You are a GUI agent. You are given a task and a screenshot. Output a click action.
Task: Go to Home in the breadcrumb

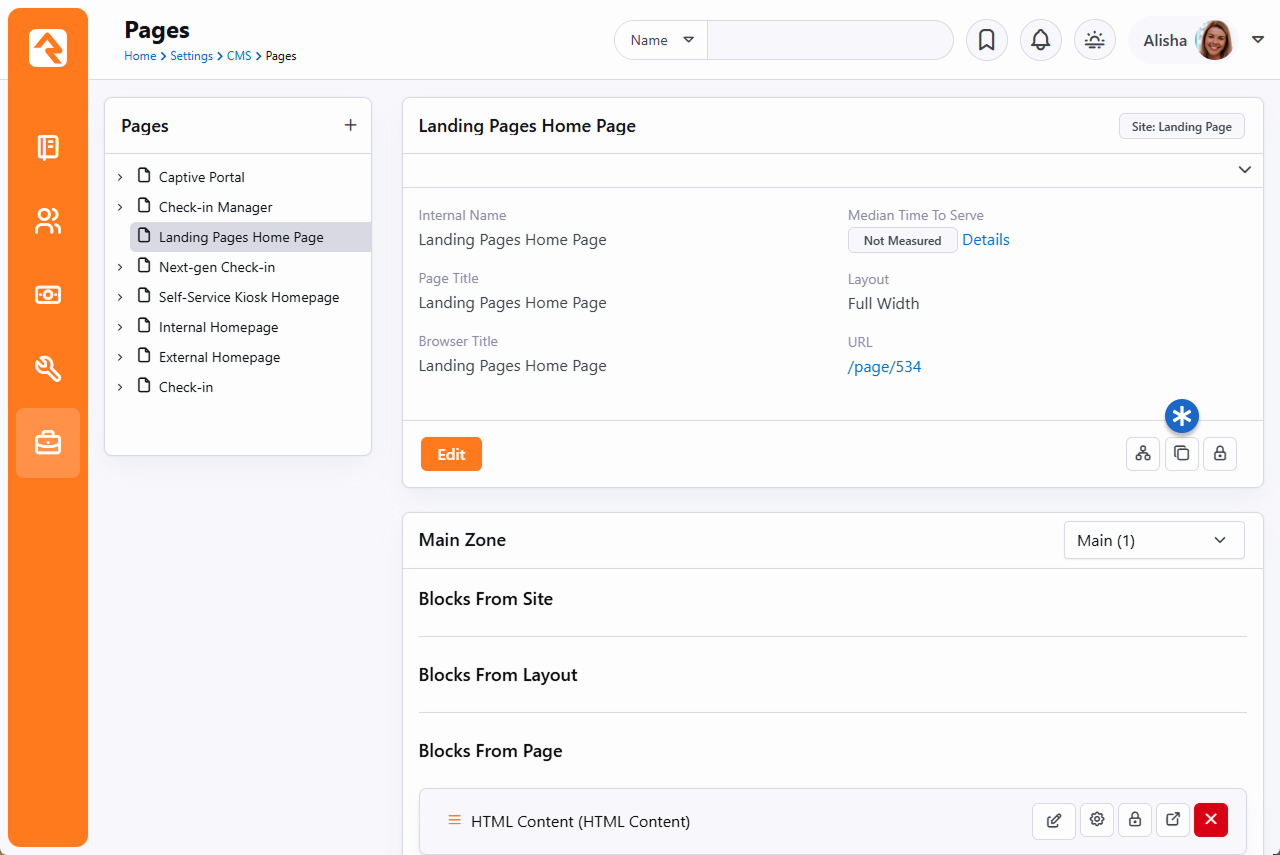(x=140, y=56)
